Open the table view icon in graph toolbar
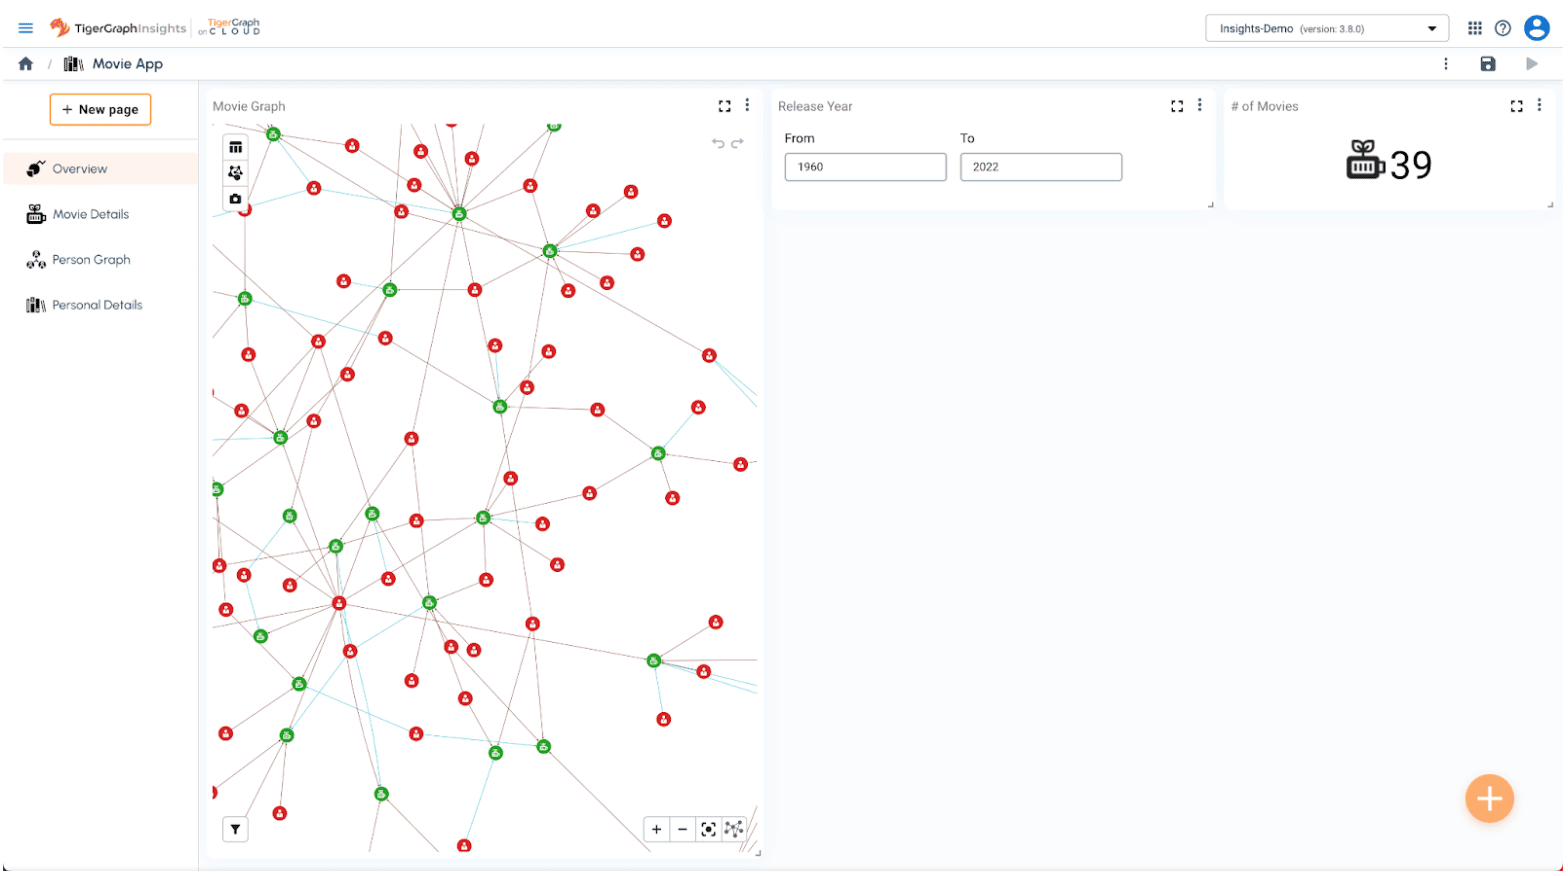The height and width of the screenshot is (876, 1568). click(x=235, y=147)
